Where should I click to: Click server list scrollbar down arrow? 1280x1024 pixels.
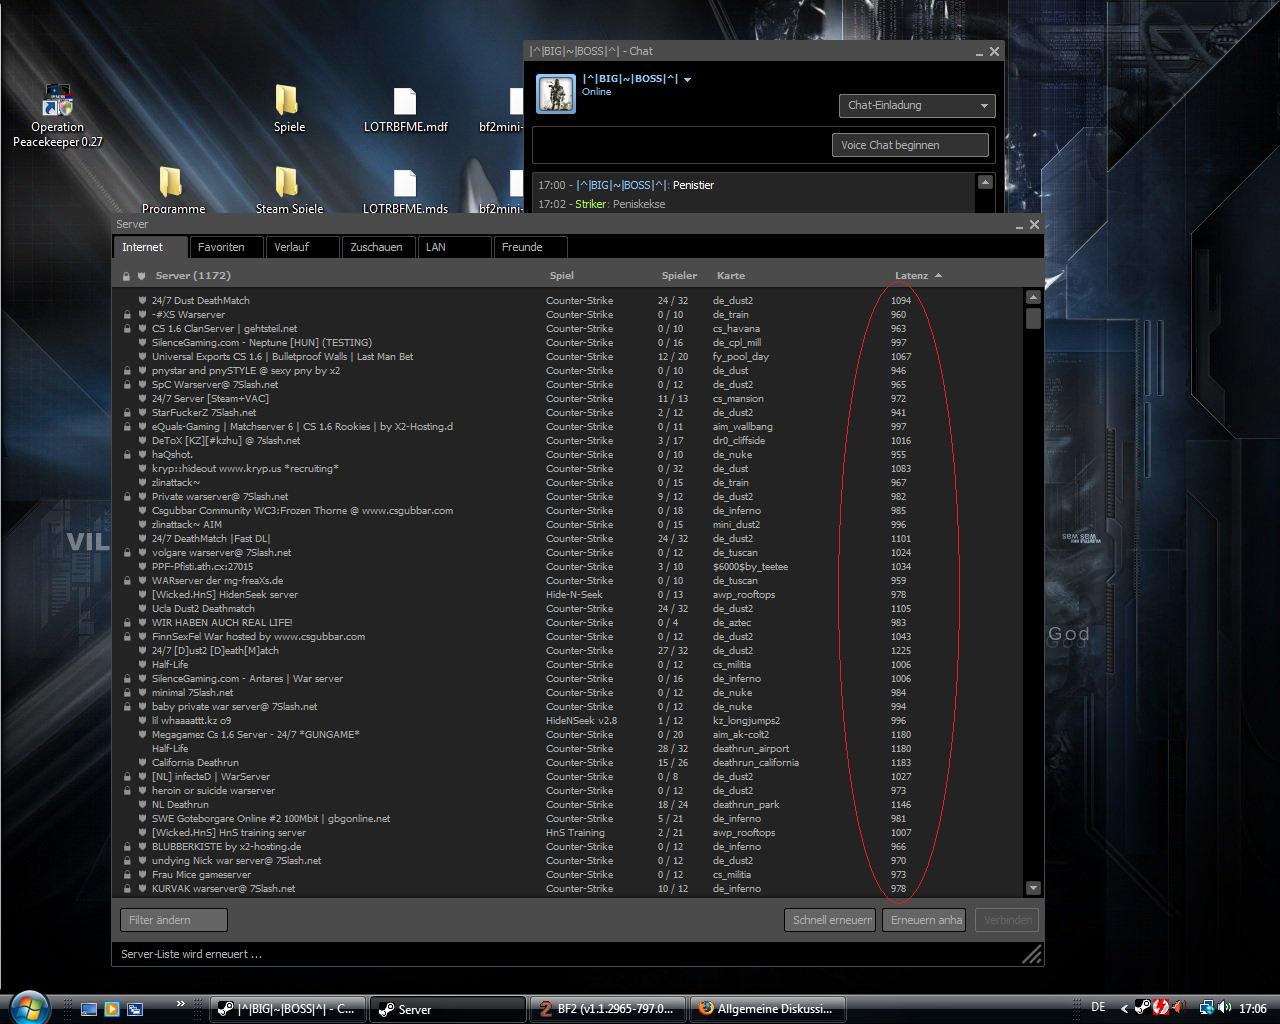pyautogui.click(x=1033, y=888)
